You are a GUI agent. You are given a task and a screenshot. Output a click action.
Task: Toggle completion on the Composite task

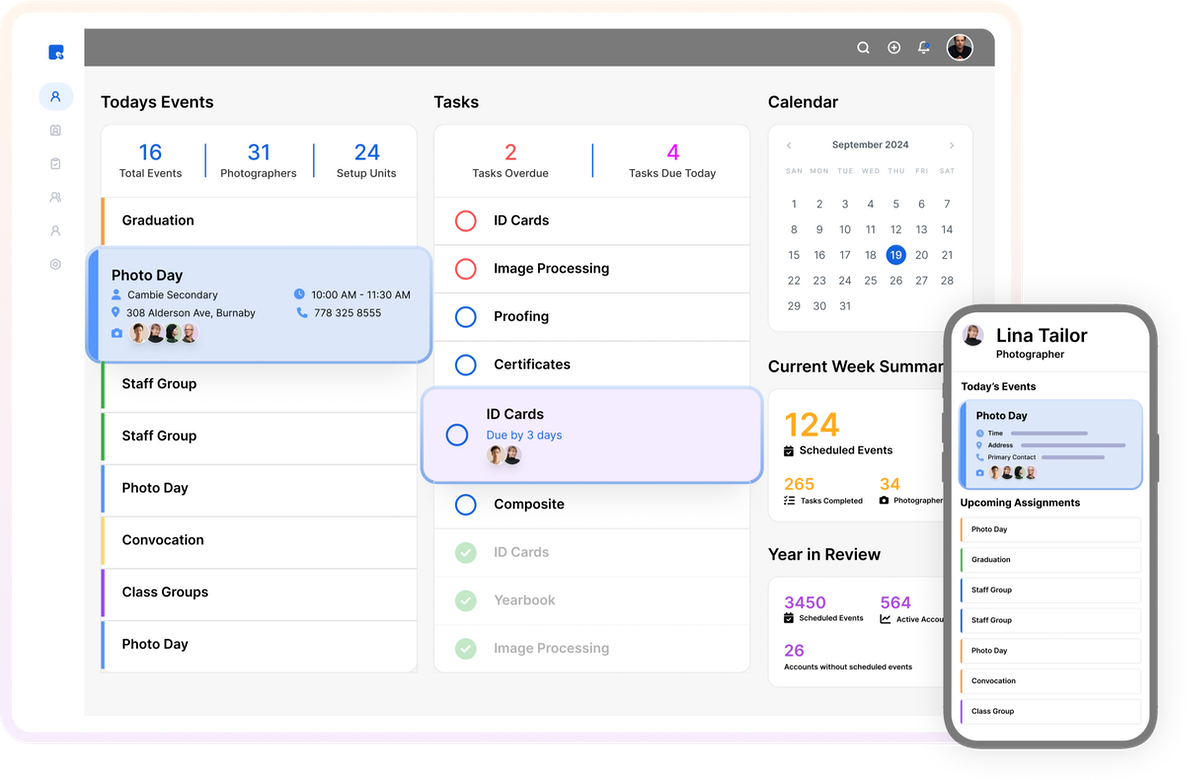coord(464,504)
